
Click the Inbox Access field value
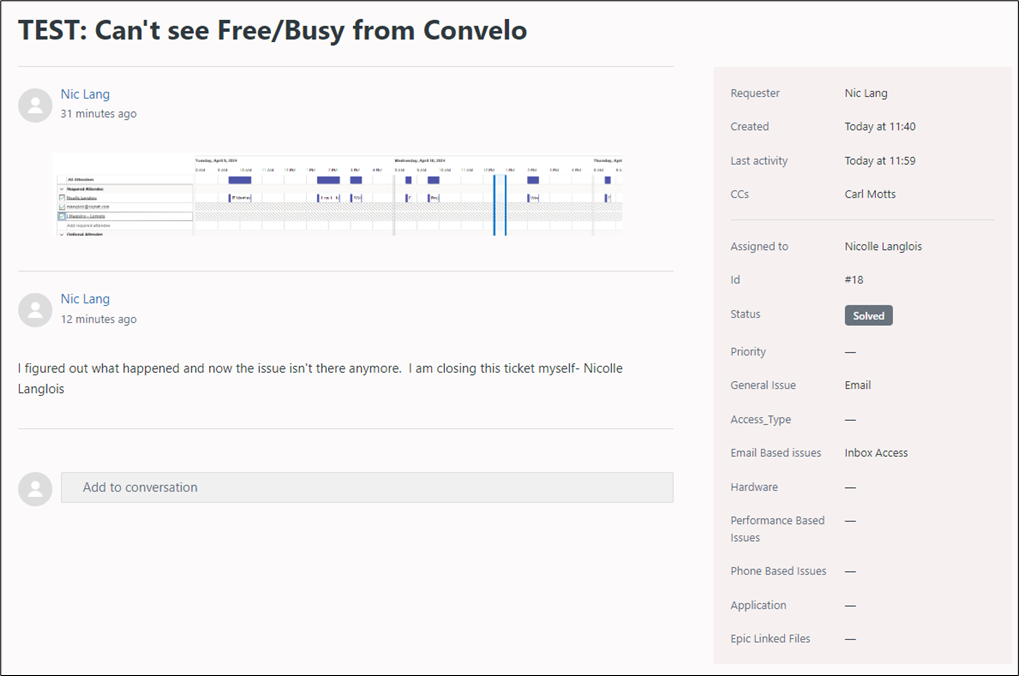click(876, 453)
